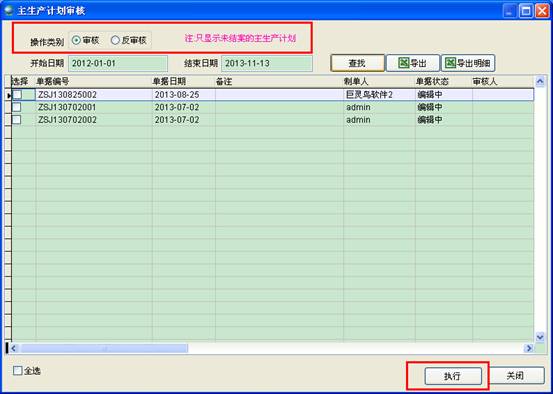The height and width of the screenshot is (394, 553).
Task: Click 编辑中 status in row ZSJ130825002
Action: tap(444, 95)
